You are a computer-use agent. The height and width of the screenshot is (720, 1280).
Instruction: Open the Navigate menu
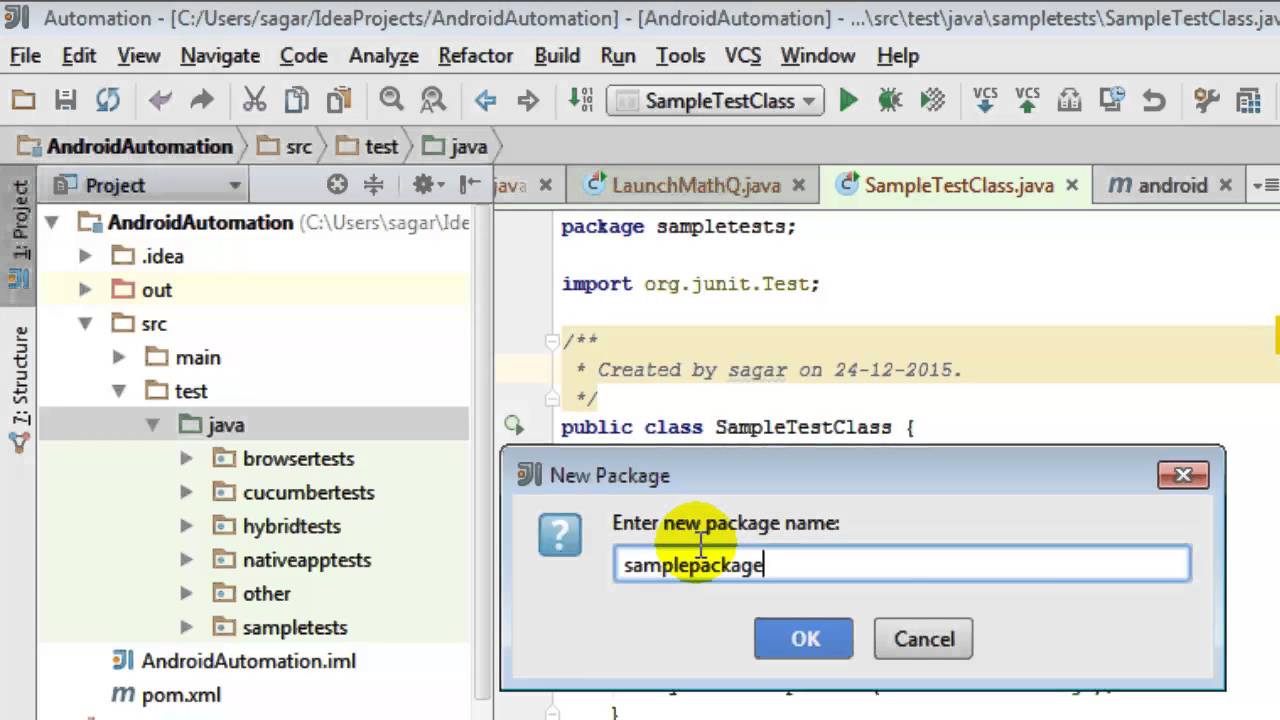point(220,56)
